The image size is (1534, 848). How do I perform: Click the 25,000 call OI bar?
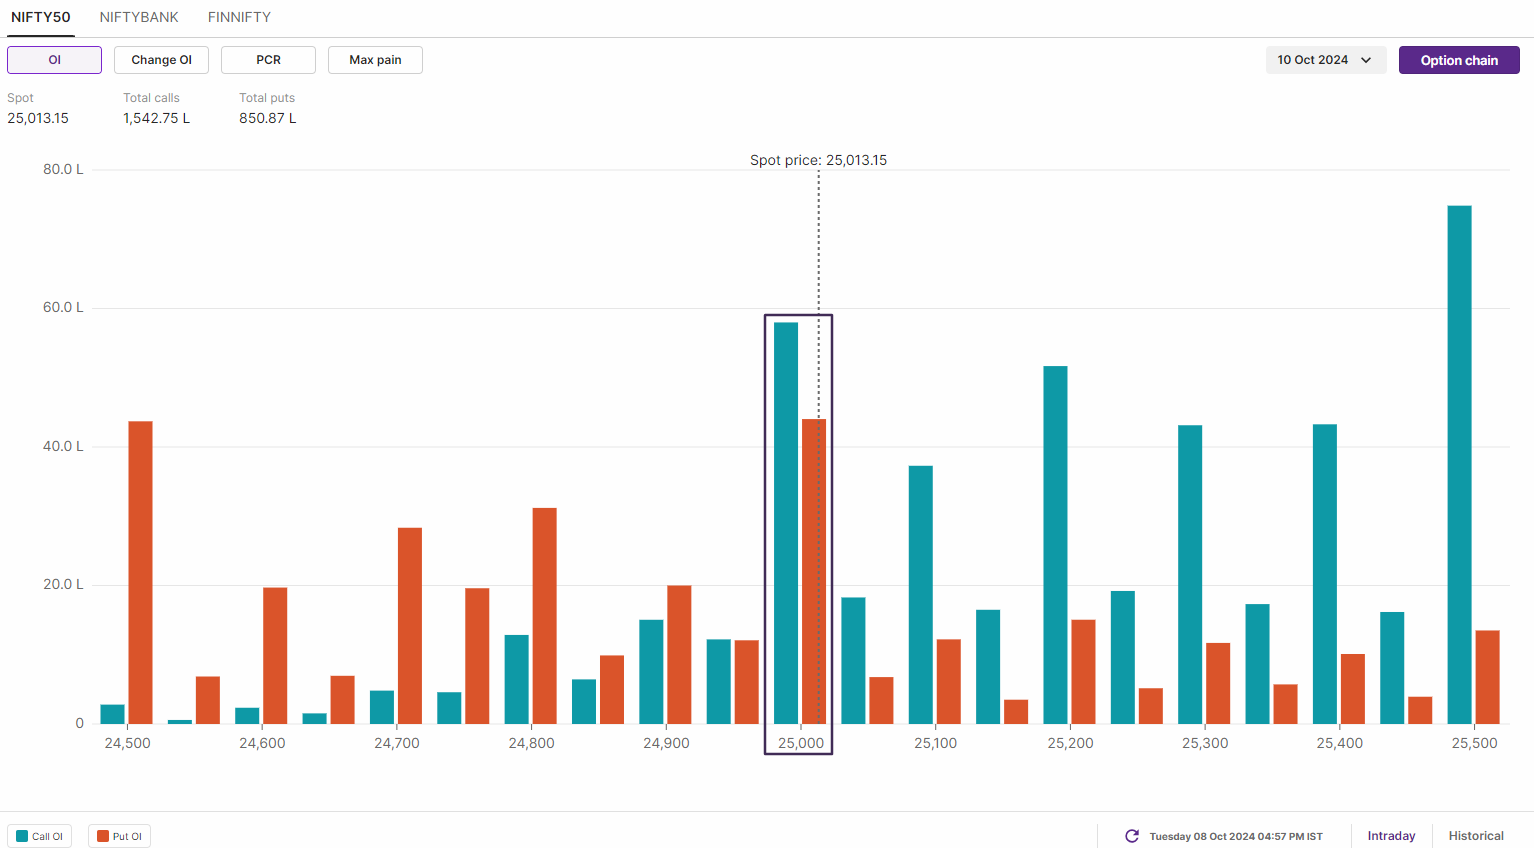pyautogui.click(x=786, y=523)
